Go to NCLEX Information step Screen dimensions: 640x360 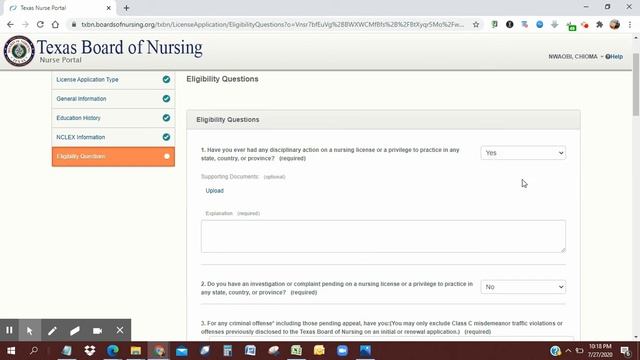113,137
